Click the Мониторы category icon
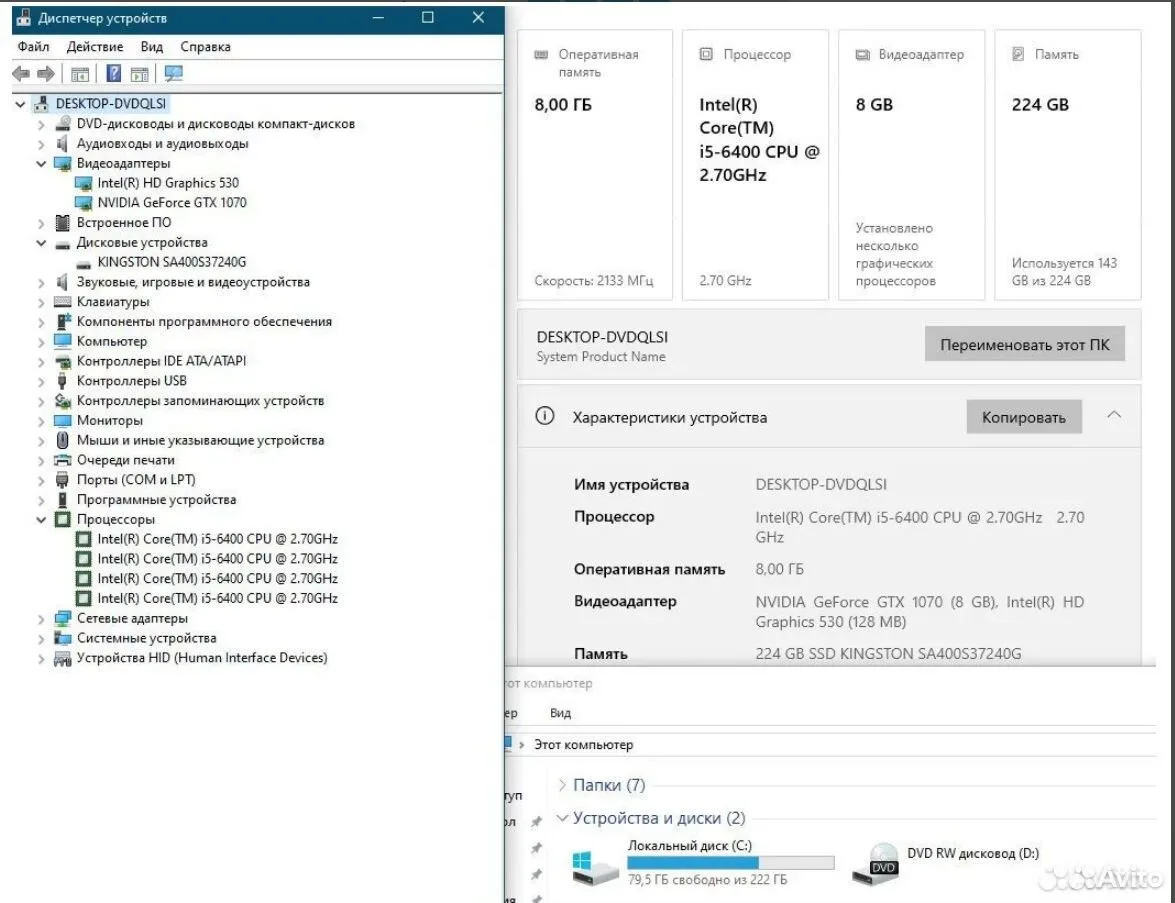 63,420
